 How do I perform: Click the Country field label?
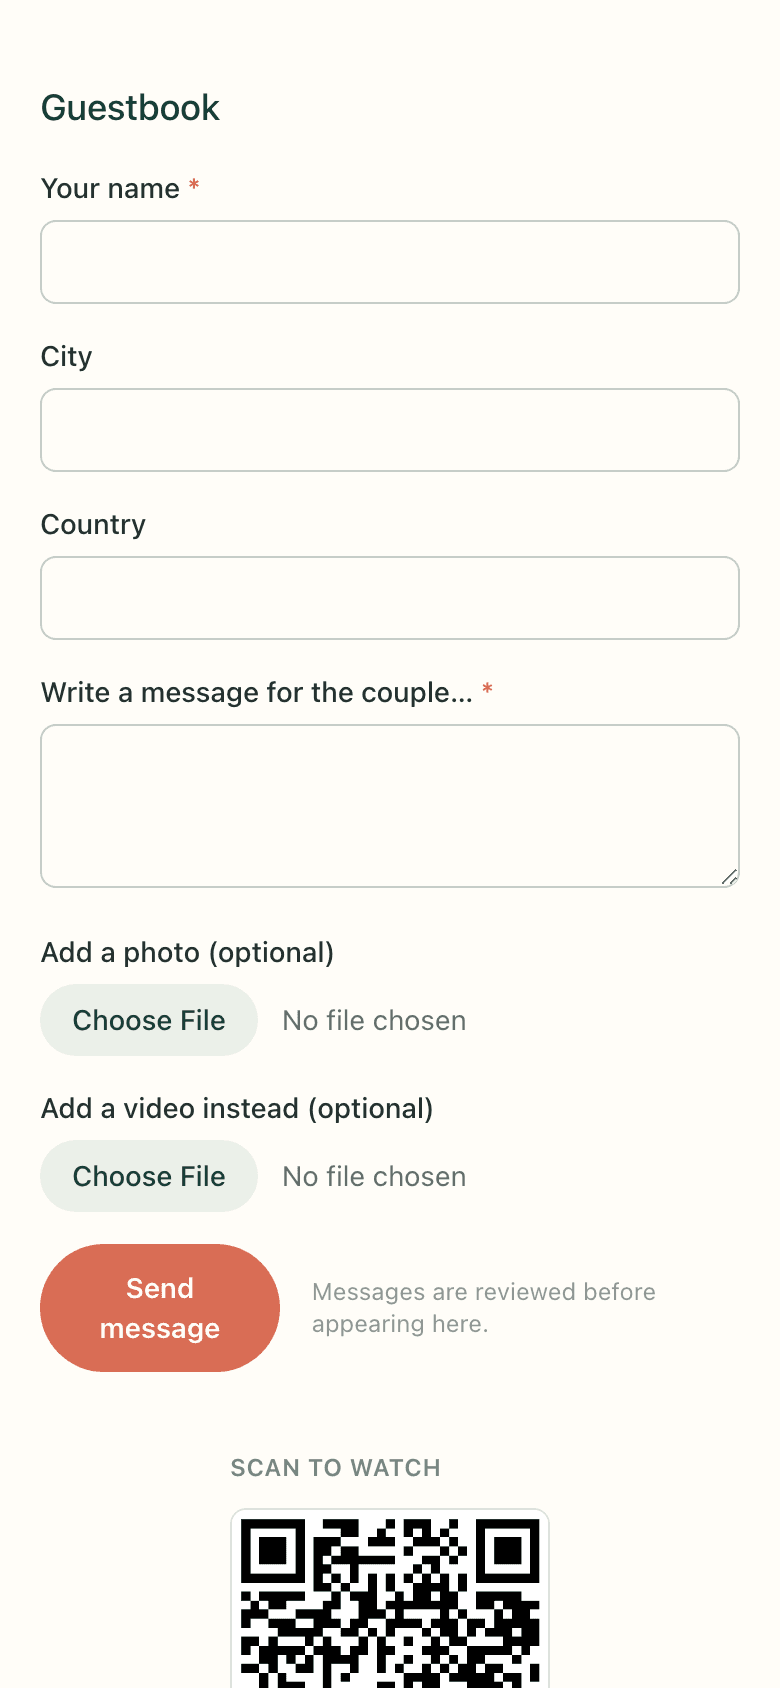[93, 525]
